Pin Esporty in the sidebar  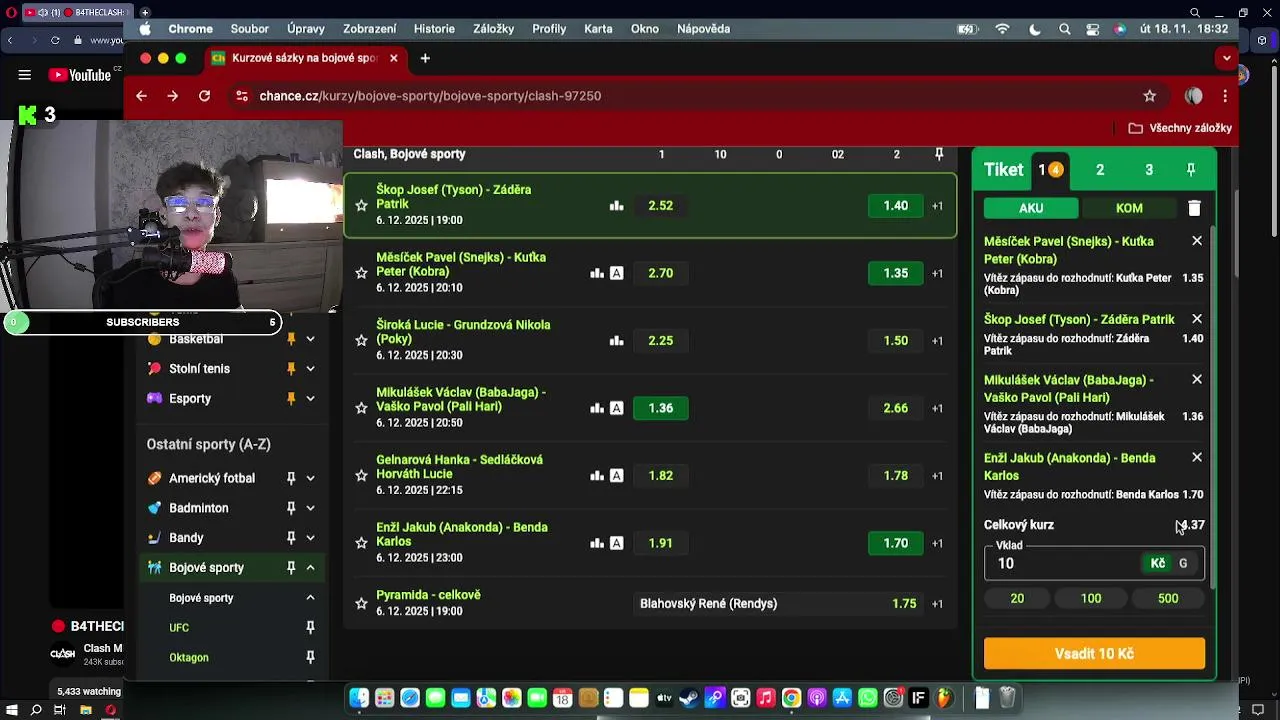pos(291,398)
